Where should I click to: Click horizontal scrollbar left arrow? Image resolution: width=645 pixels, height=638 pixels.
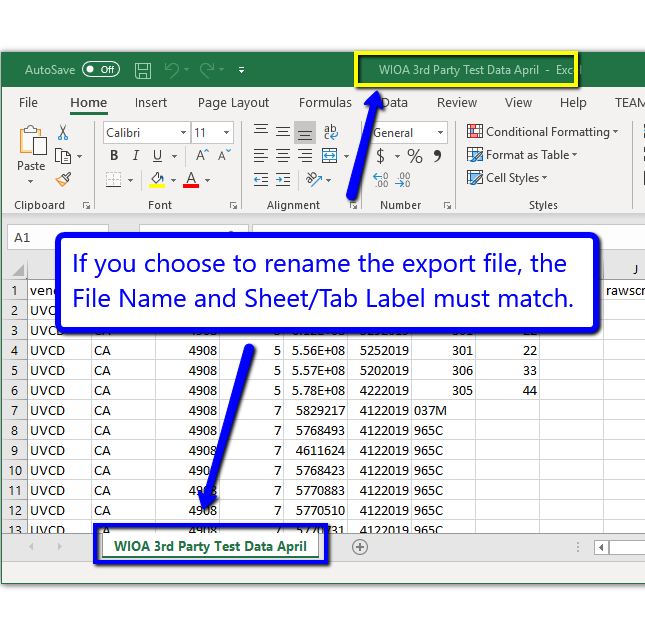point(601,548)
